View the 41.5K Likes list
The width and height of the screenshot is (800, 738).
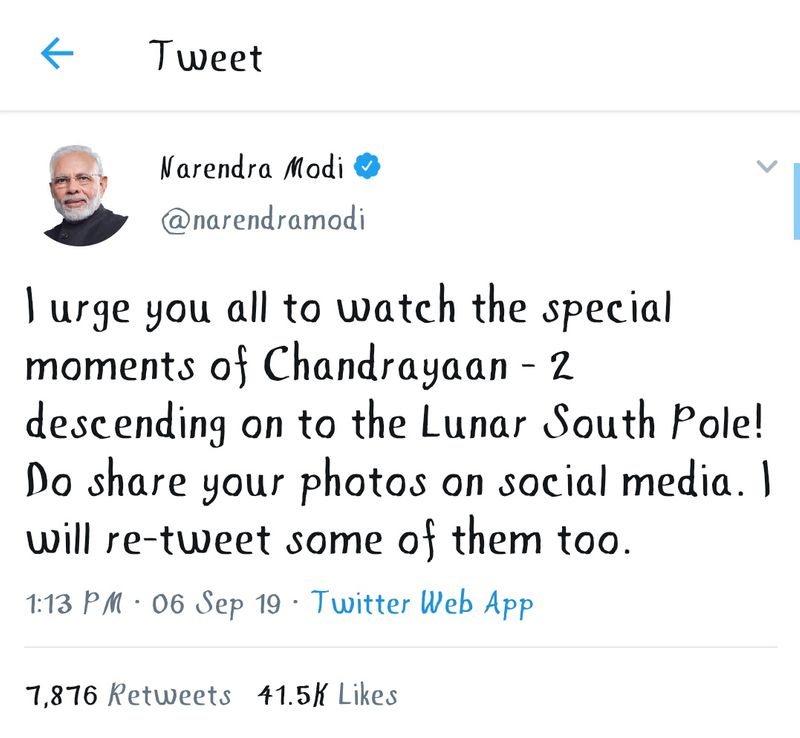(327, 695)
